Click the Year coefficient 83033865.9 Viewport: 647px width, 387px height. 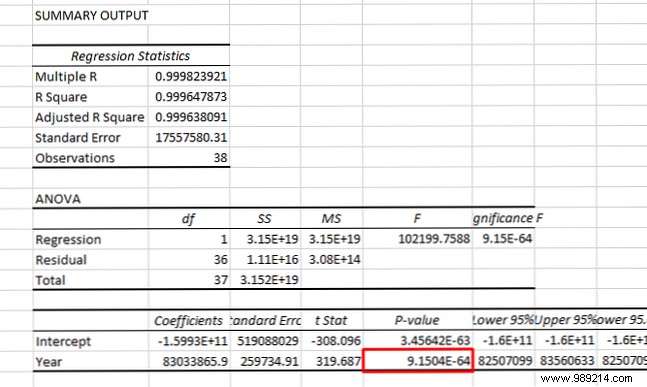coord(195,362)
